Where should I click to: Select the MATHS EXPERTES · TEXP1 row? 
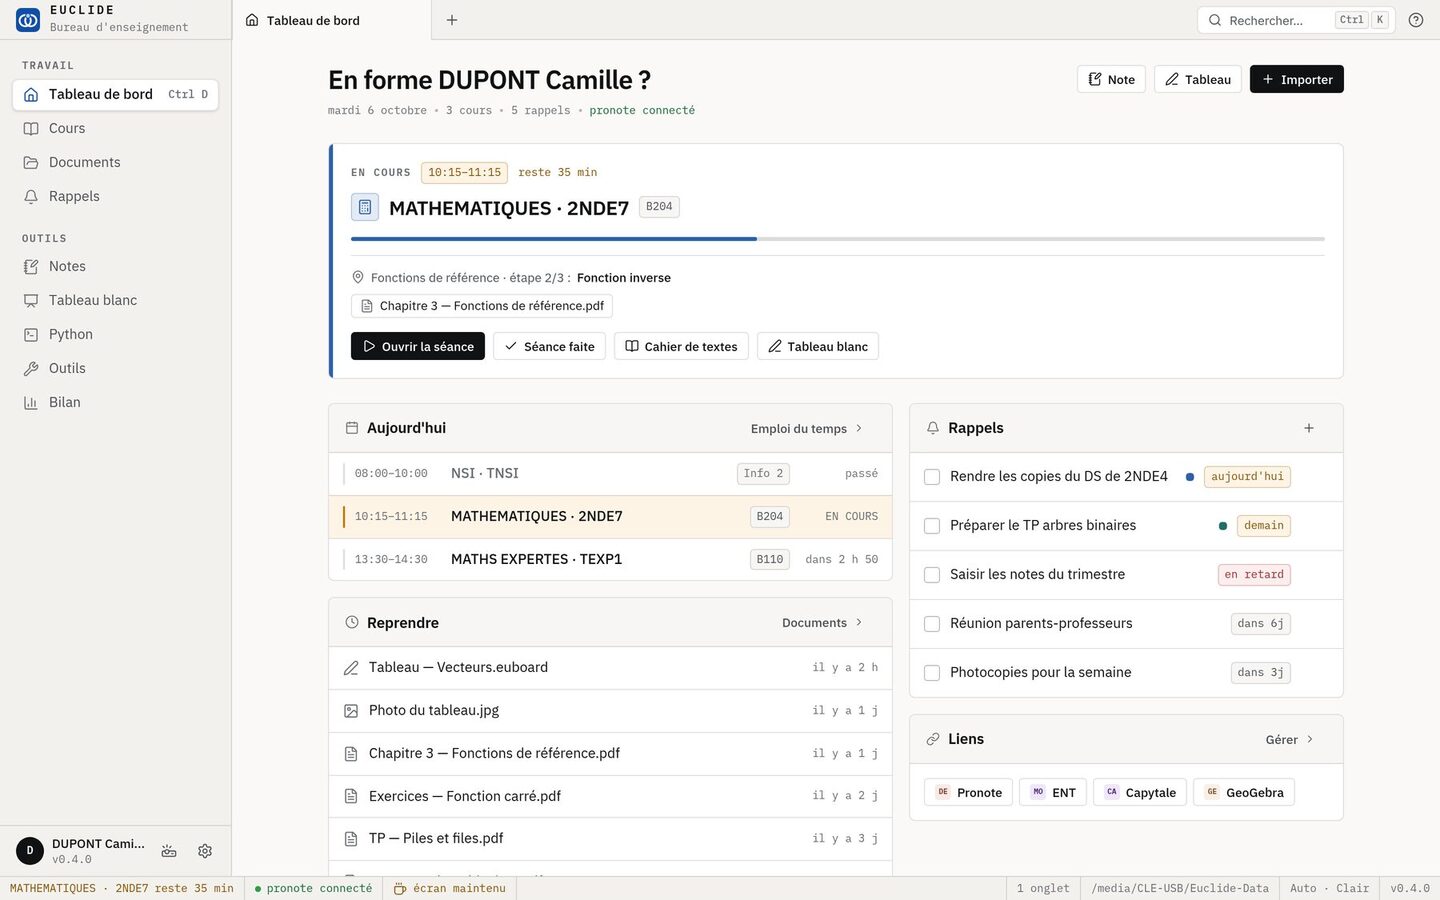(x=610, y=559)
